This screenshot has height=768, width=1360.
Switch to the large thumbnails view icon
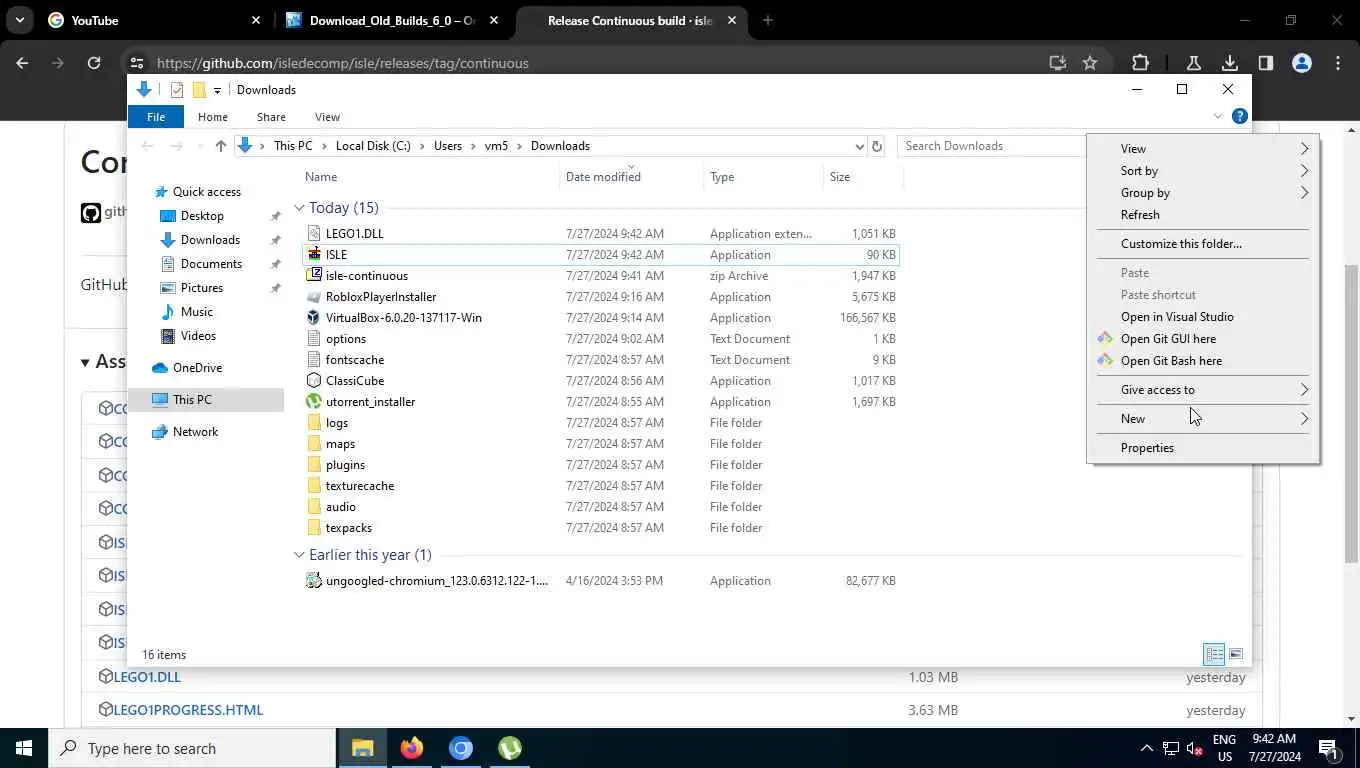point(1236,654)
